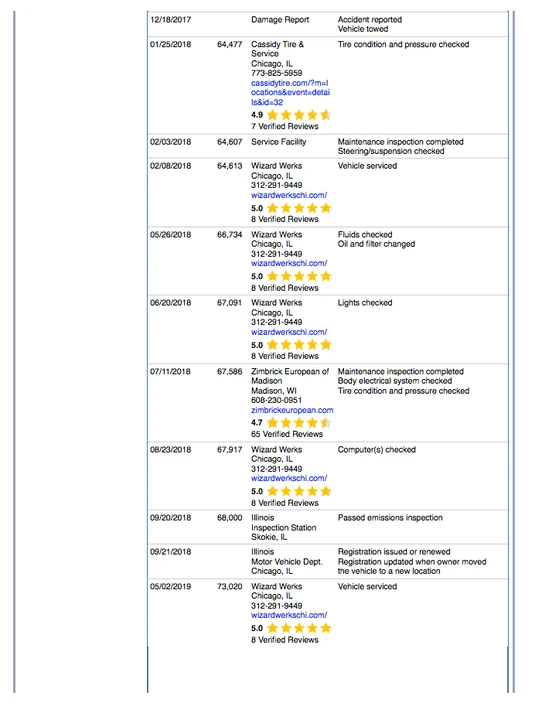Open wizardwerkschi.com link in 06/20/2018 entry
Image resolution: width=559 pixels, height=720 pixels.
click(289, 332)
